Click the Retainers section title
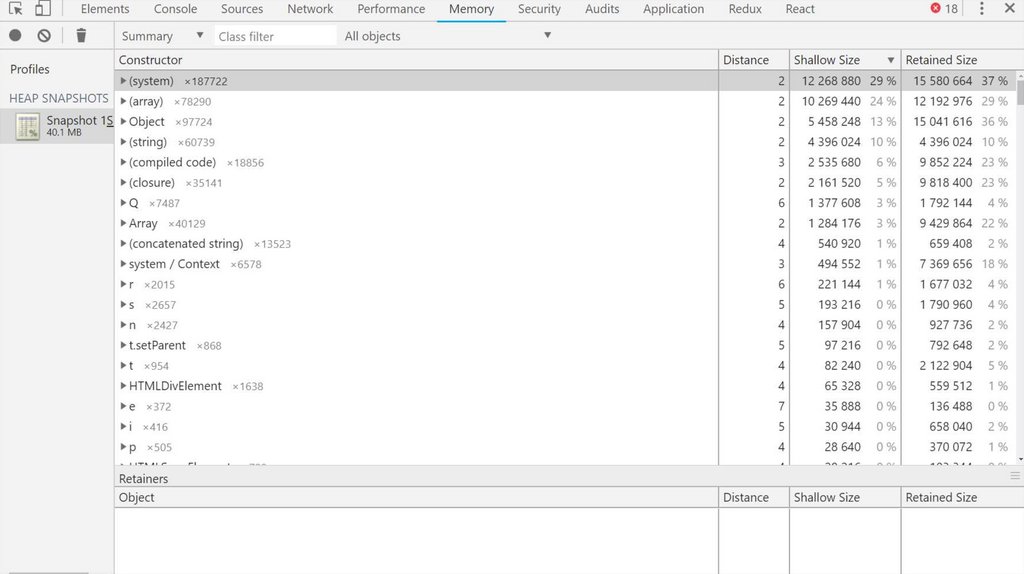 click(143, 478)
